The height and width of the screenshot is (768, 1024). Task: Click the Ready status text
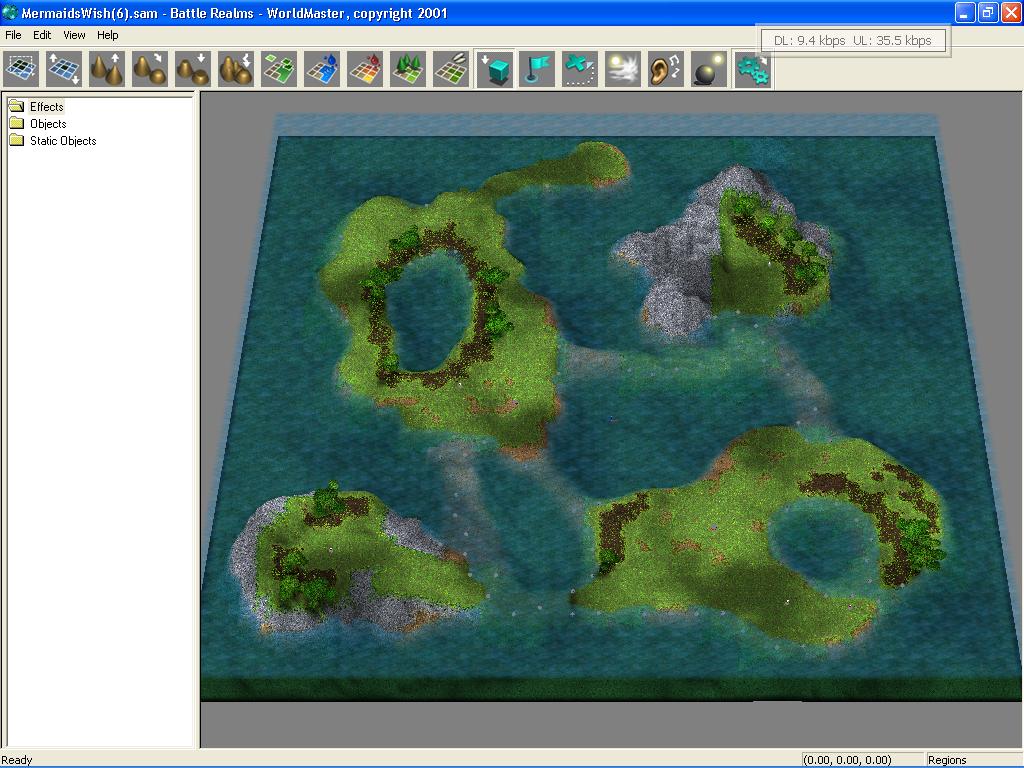tap(17, 760)
